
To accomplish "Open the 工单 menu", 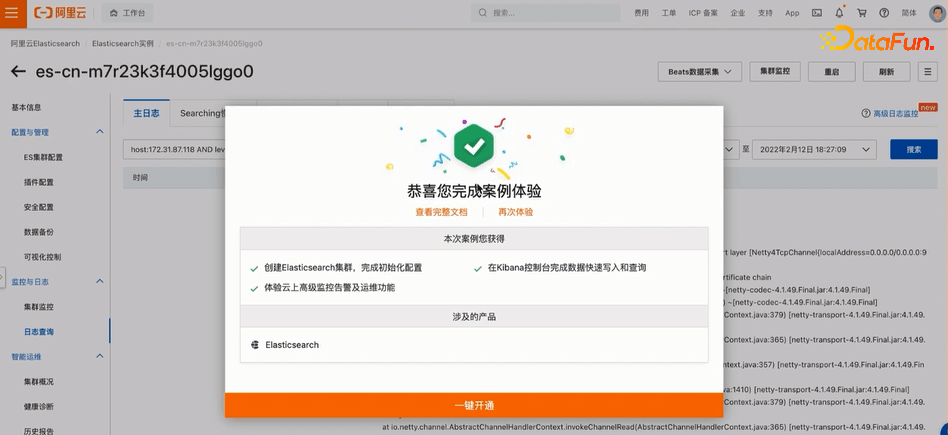I will (x=669, y=13).
